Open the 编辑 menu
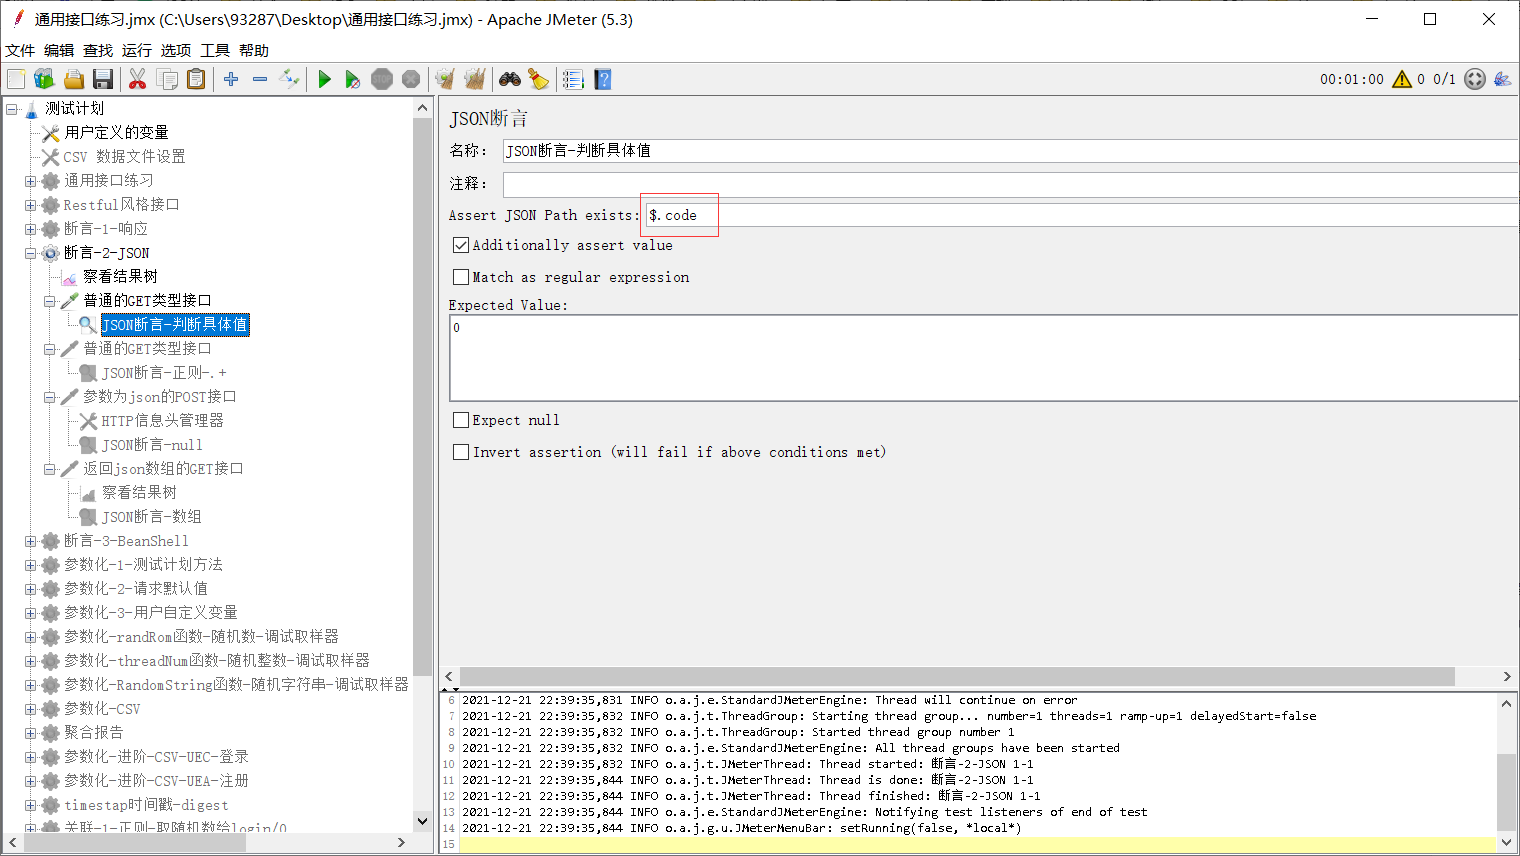The height and width of the screenshot is (856, 1520). point(59,50)
